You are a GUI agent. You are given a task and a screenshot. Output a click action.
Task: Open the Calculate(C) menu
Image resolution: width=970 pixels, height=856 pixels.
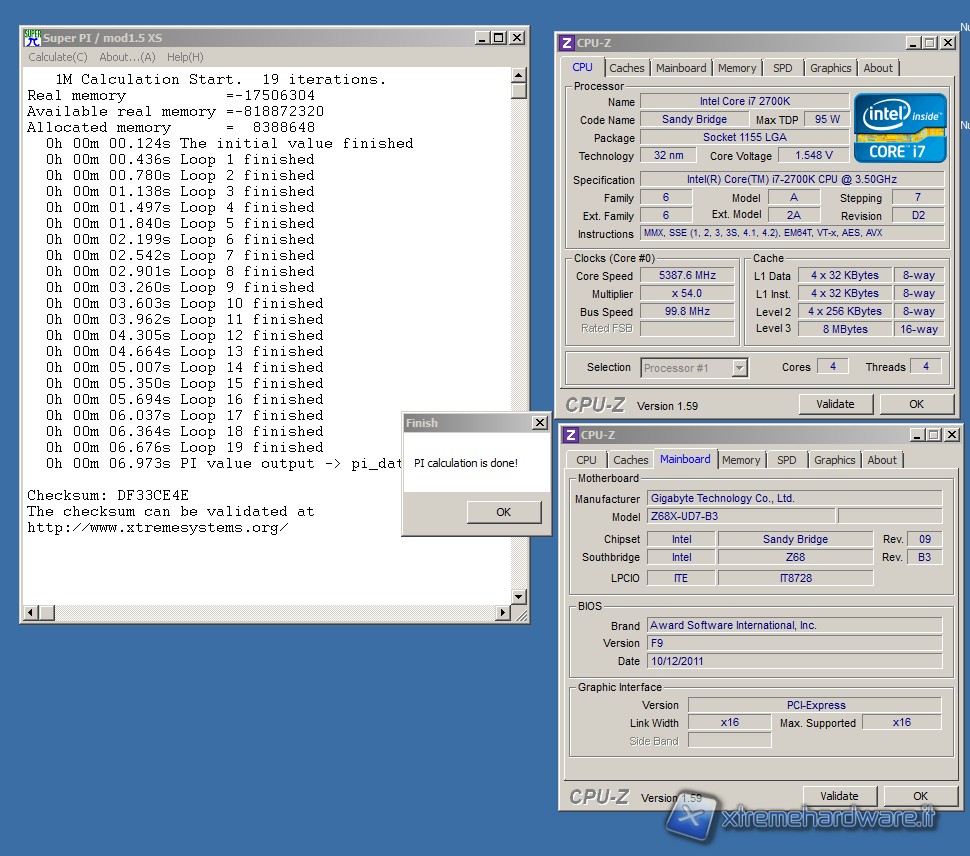point(57,57)
